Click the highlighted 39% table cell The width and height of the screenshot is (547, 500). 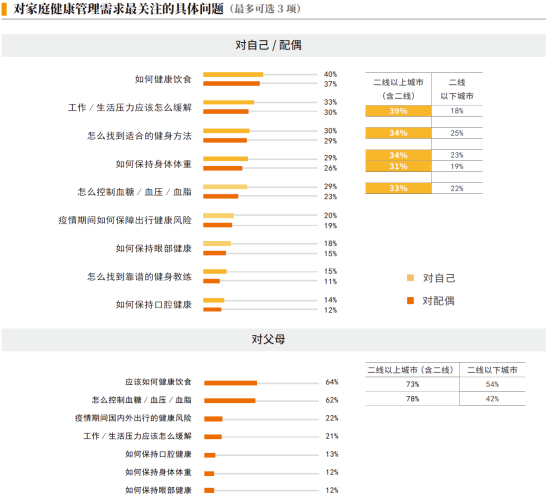(398, 111)
